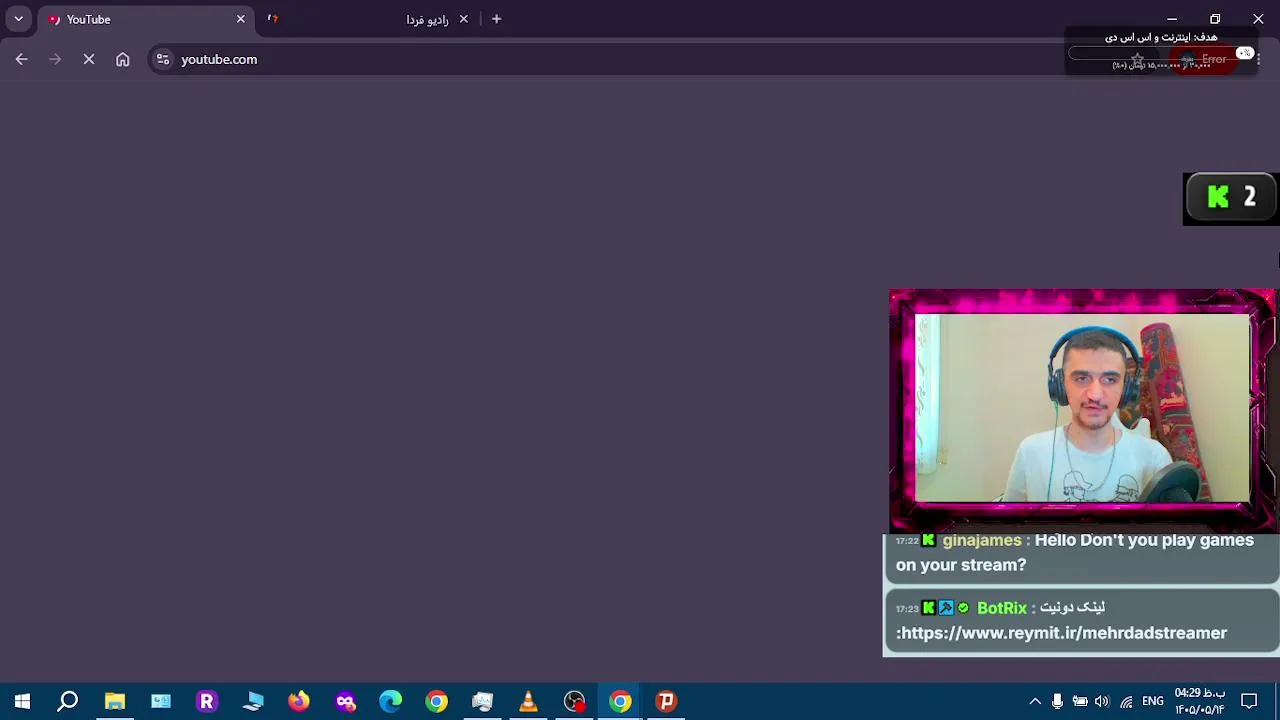Open the tab search dropdown arrow
The width and height of the screenshot is (1280, 720).
18,19
